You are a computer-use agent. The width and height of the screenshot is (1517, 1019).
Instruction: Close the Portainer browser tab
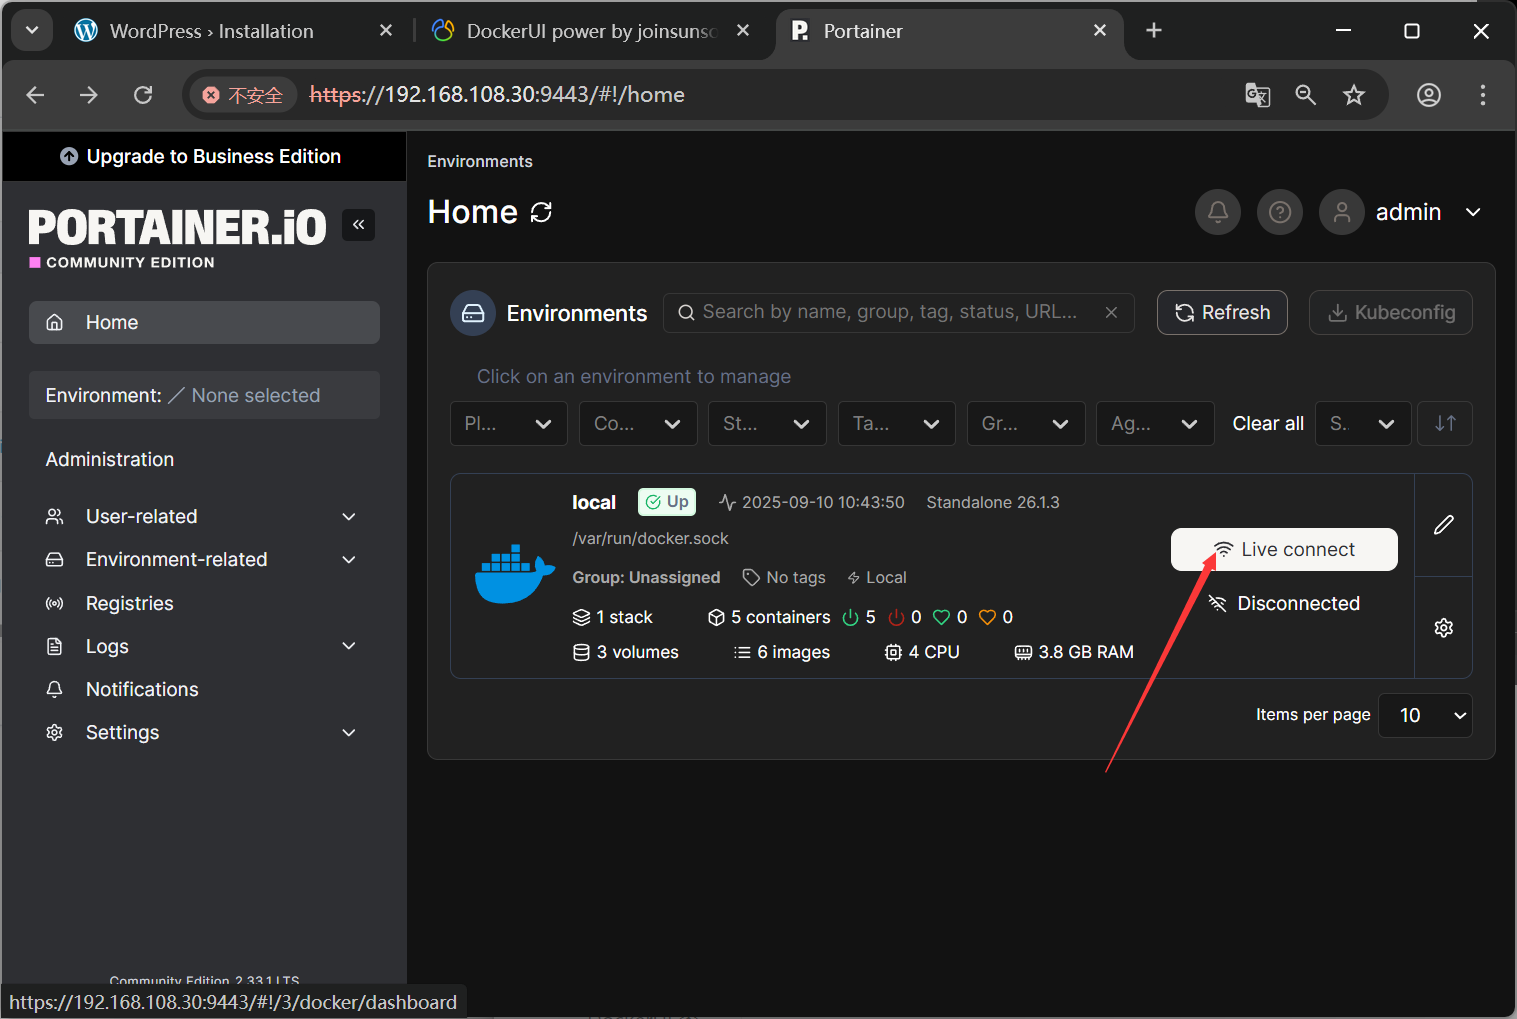coord(1100,31)
